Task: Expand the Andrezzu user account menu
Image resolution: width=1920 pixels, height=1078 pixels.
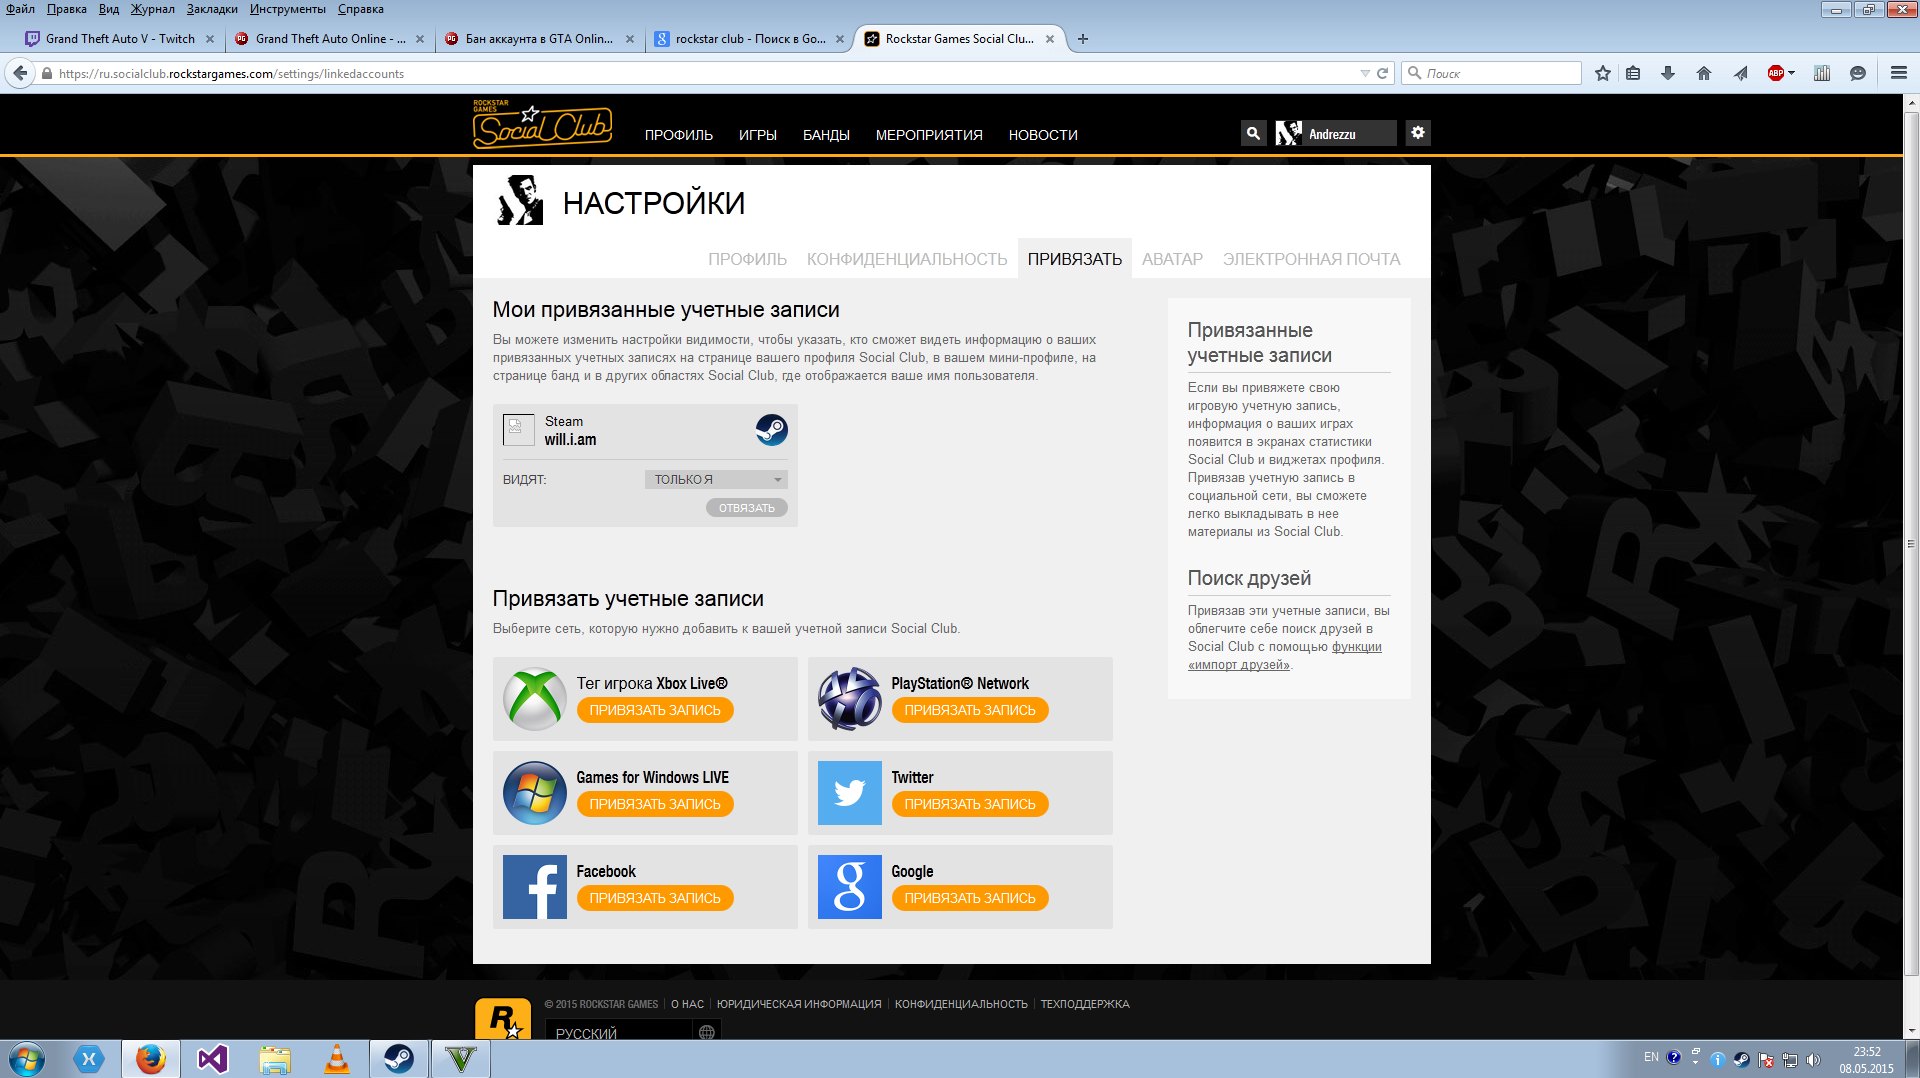Action: 1335,134
